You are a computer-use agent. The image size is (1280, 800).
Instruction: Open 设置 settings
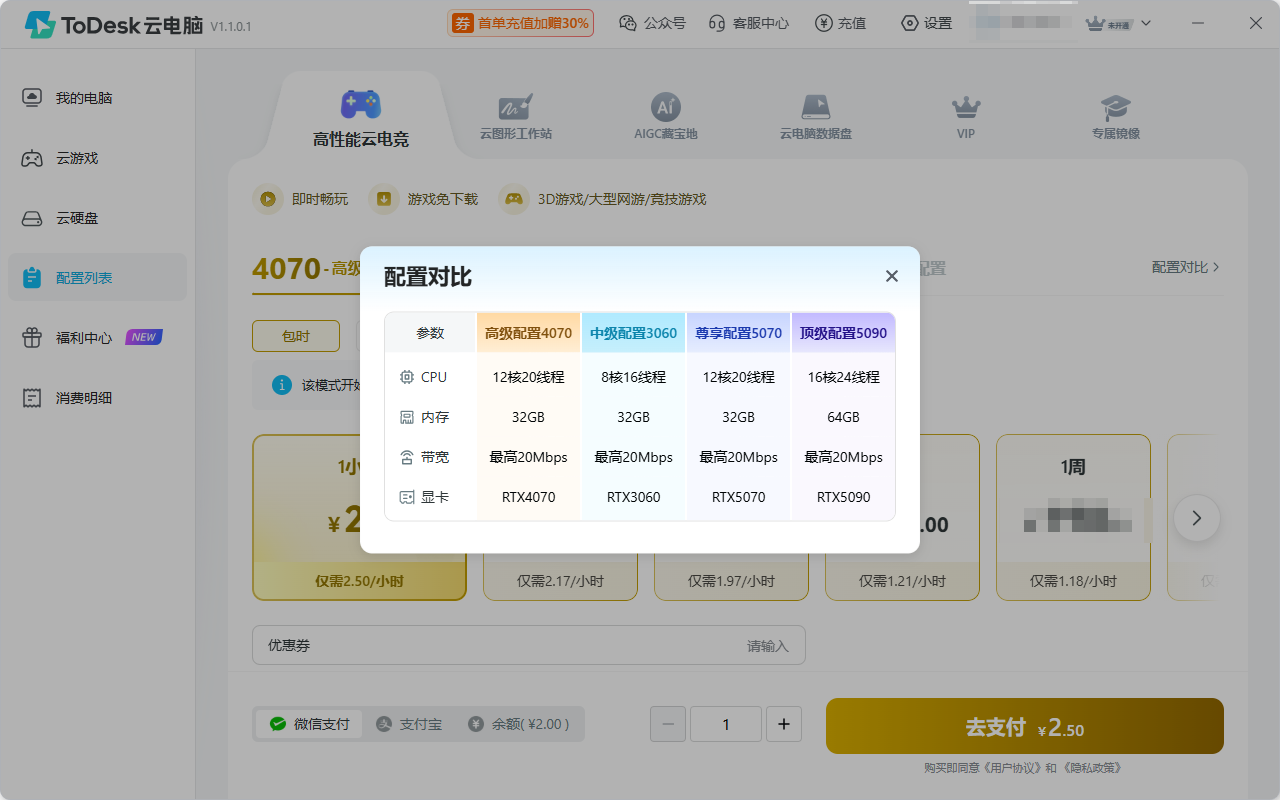[x=926, y=23]
